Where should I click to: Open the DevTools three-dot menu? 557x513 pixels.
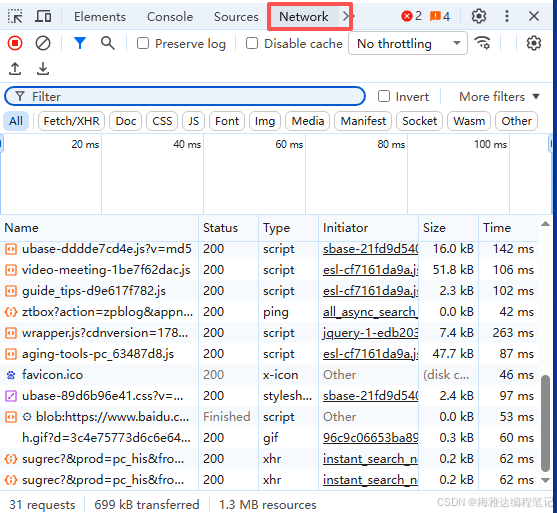click(507, 16)
